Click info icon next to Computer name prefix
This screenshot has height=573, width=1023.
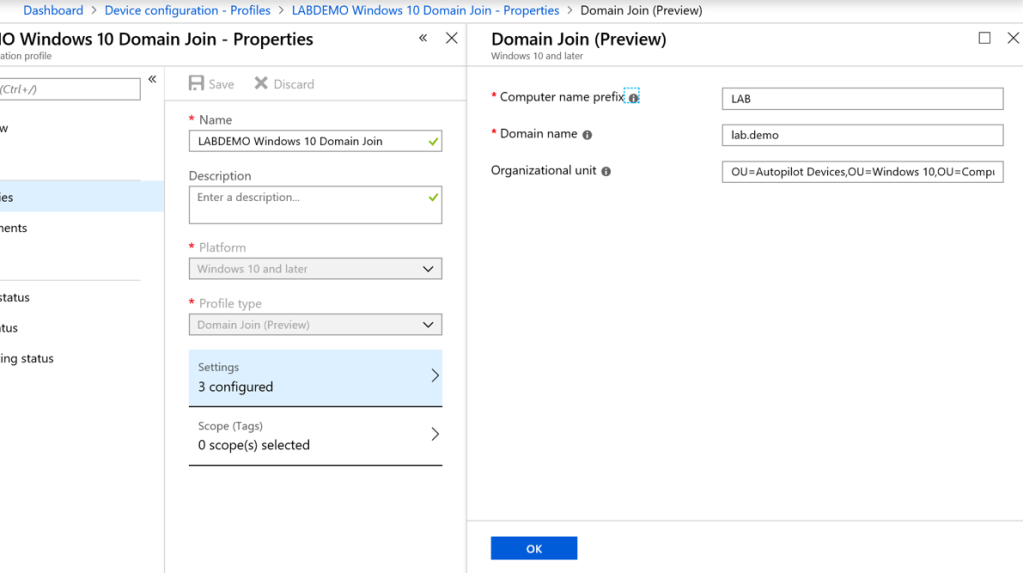(633, 98)
